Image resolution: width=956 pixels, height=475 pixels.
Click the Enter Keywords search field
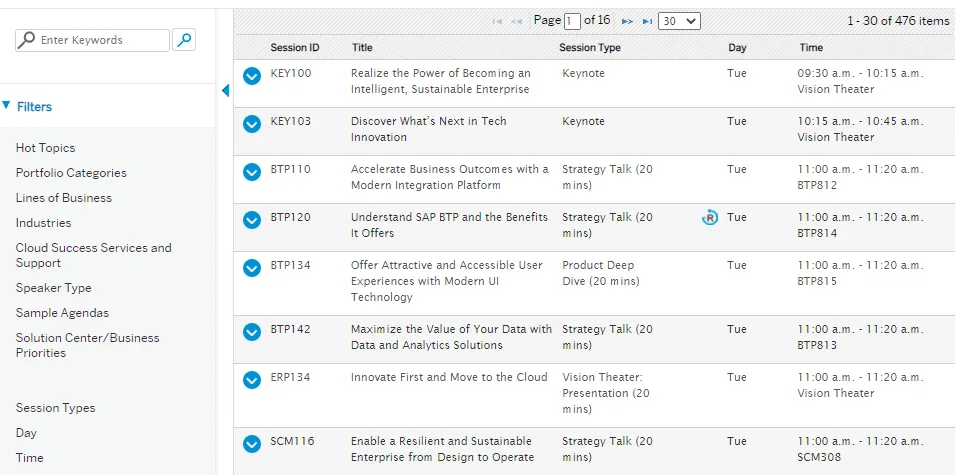point(93,40)
